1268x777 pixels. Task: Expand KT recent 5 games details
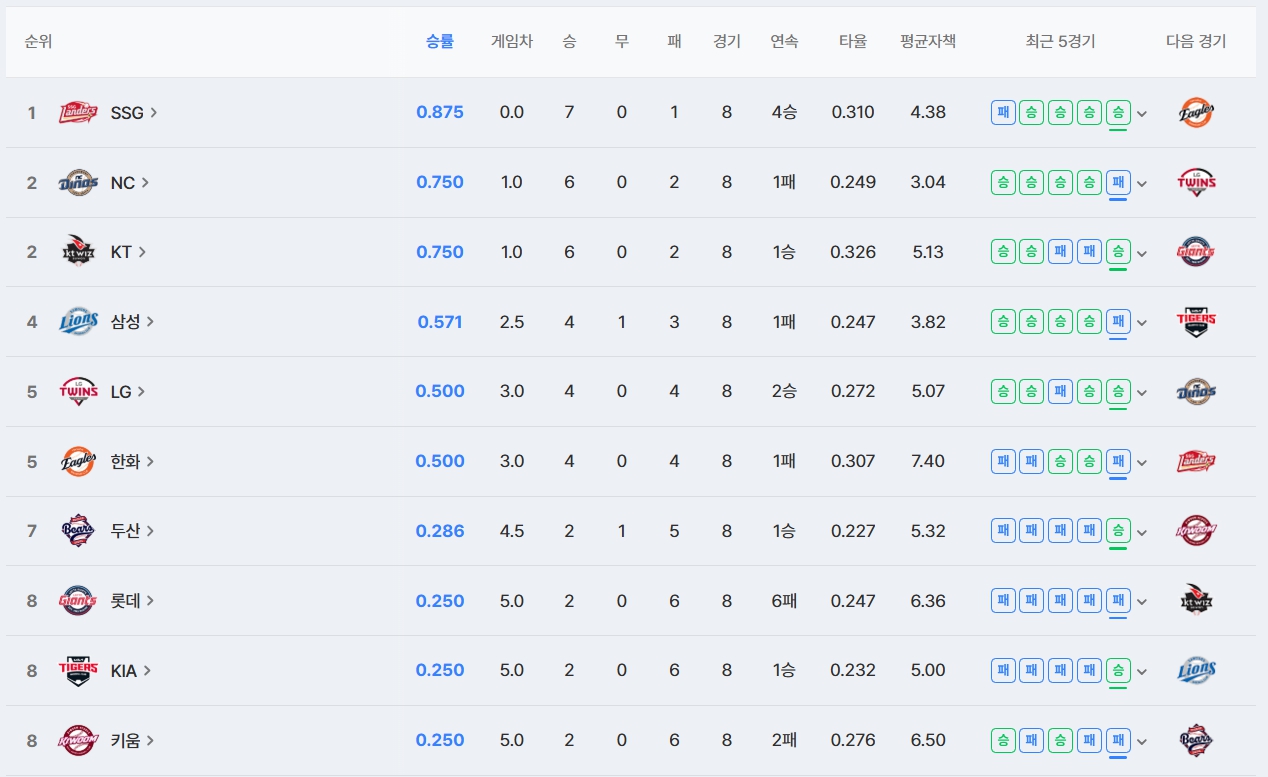[x=1142, y=253]
